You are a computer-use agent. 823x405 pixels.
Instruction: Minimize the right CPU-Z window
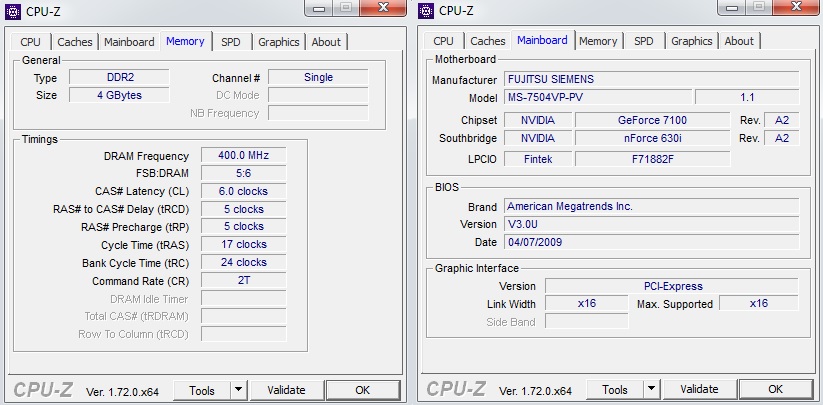[x=734, y=8]
